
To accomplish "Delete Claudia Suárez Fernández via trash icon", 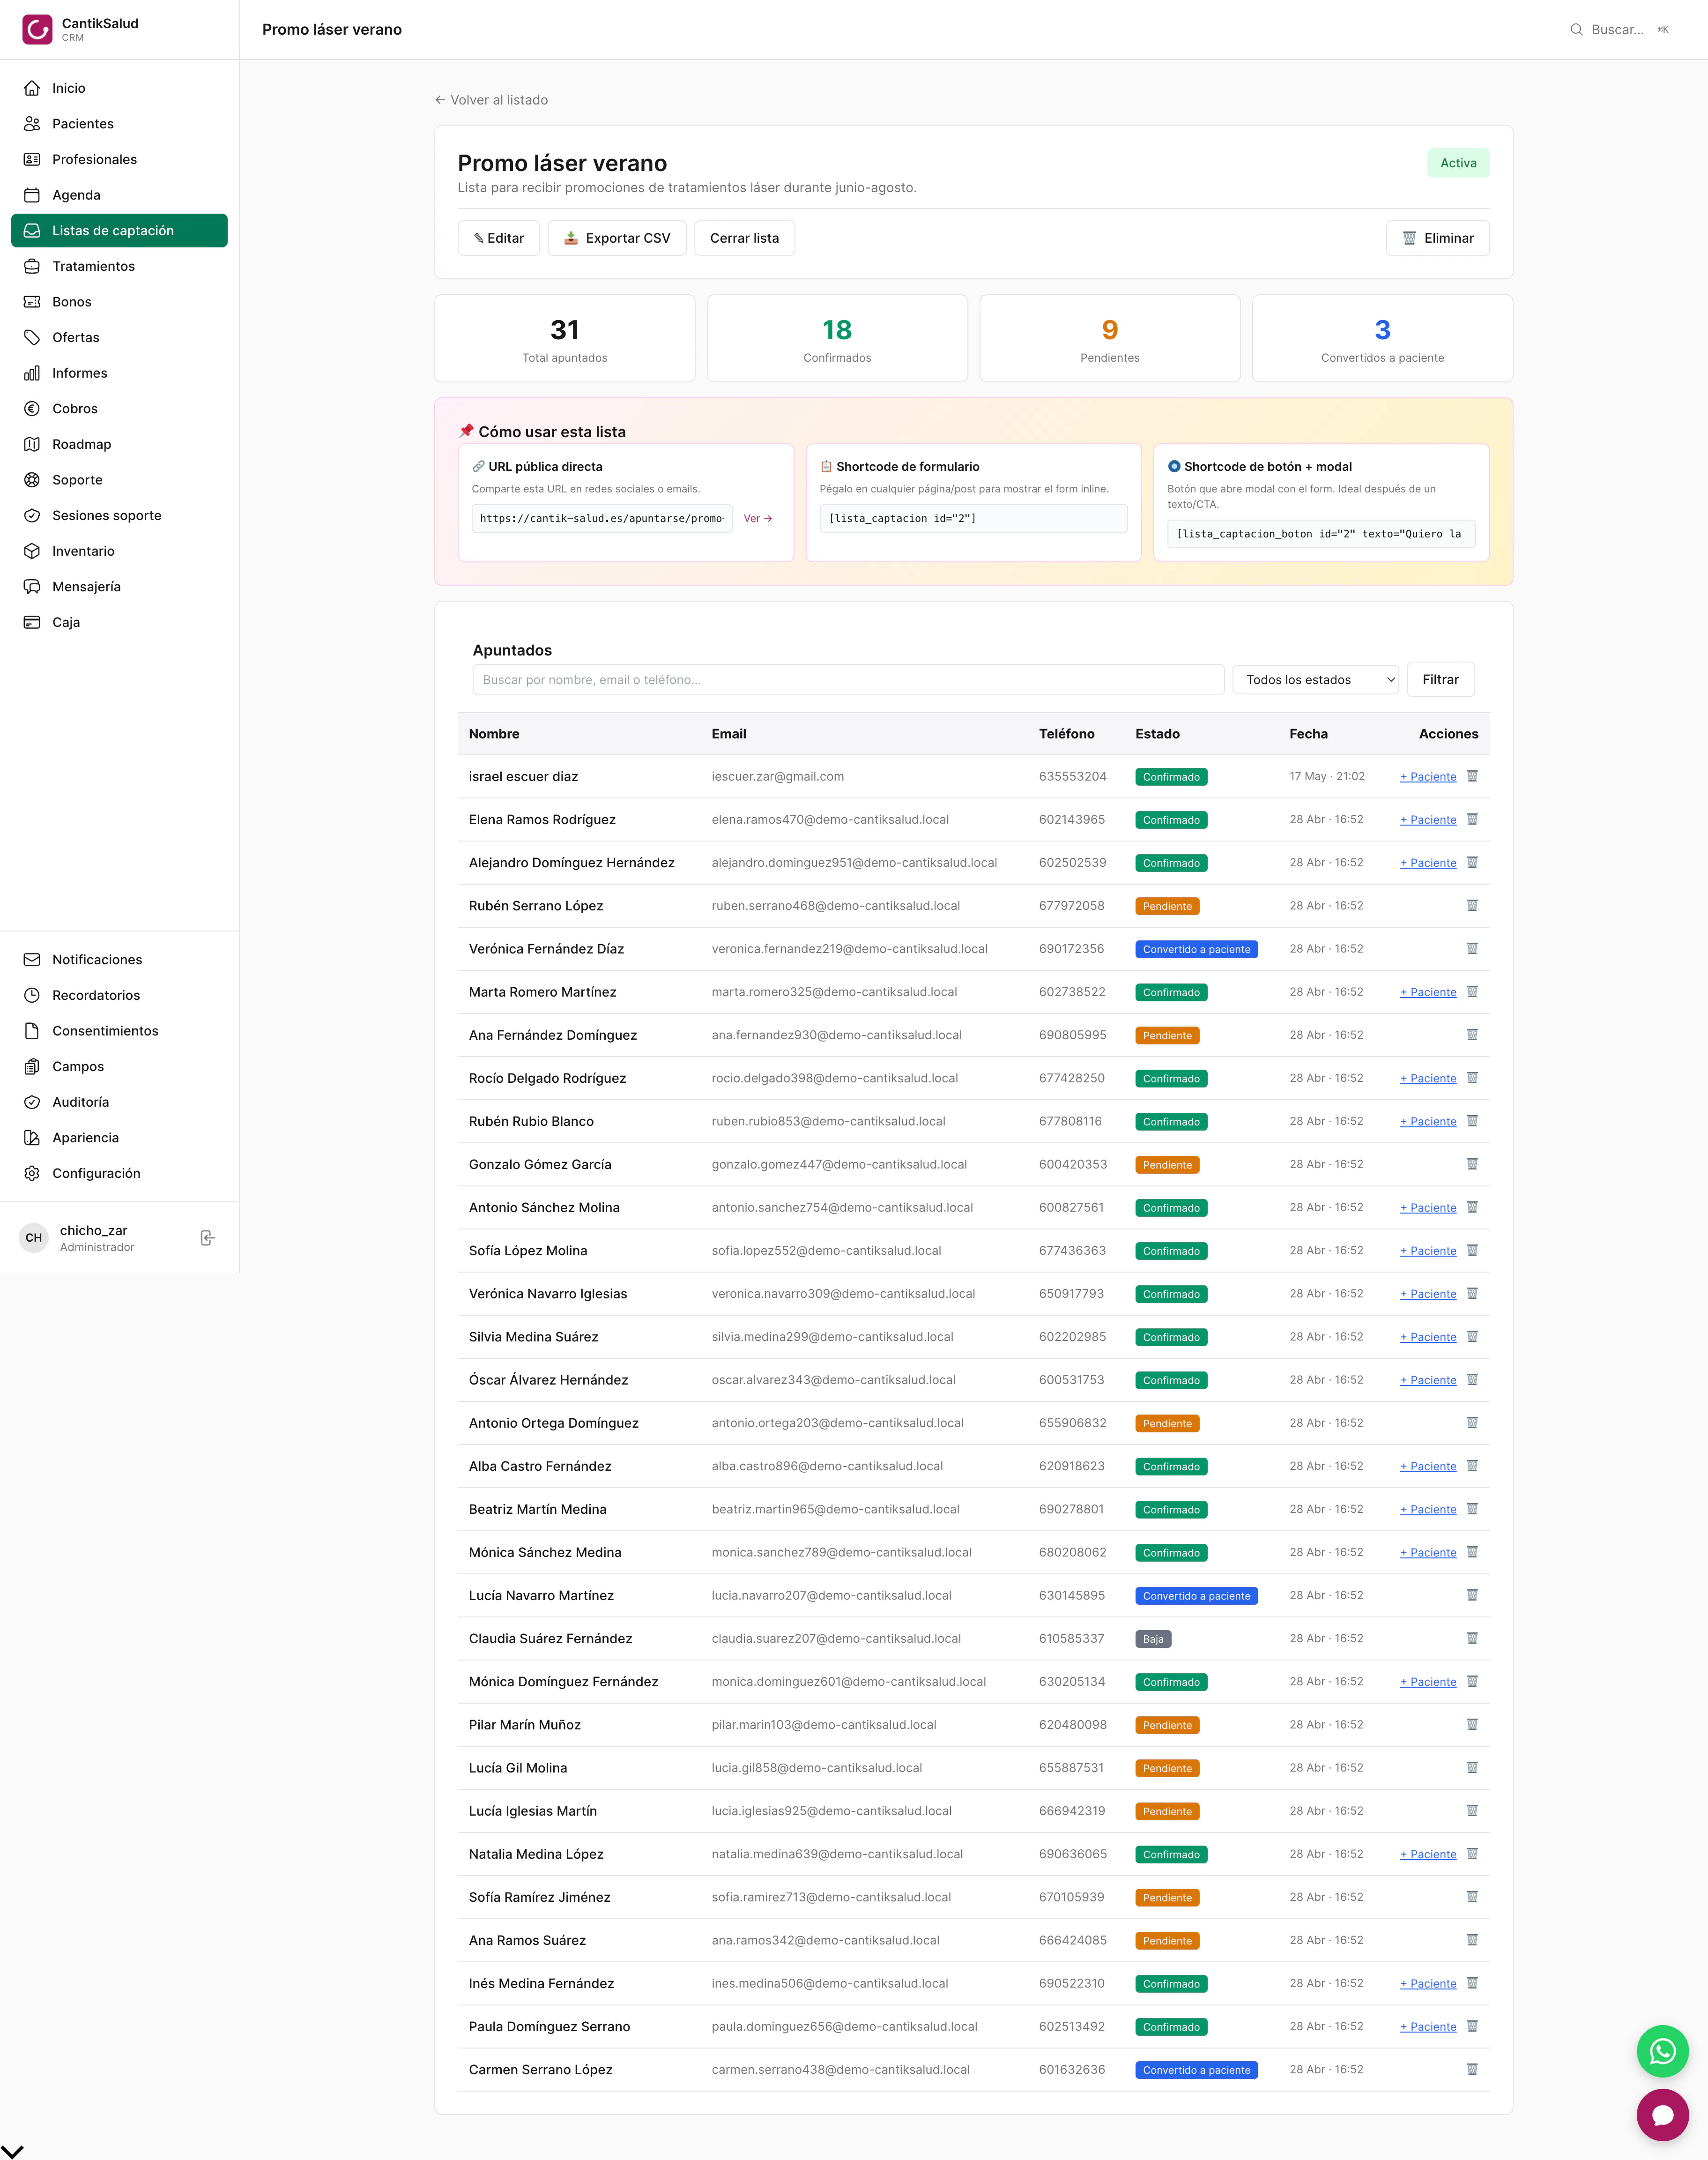I will [x=1472, y=1638].
